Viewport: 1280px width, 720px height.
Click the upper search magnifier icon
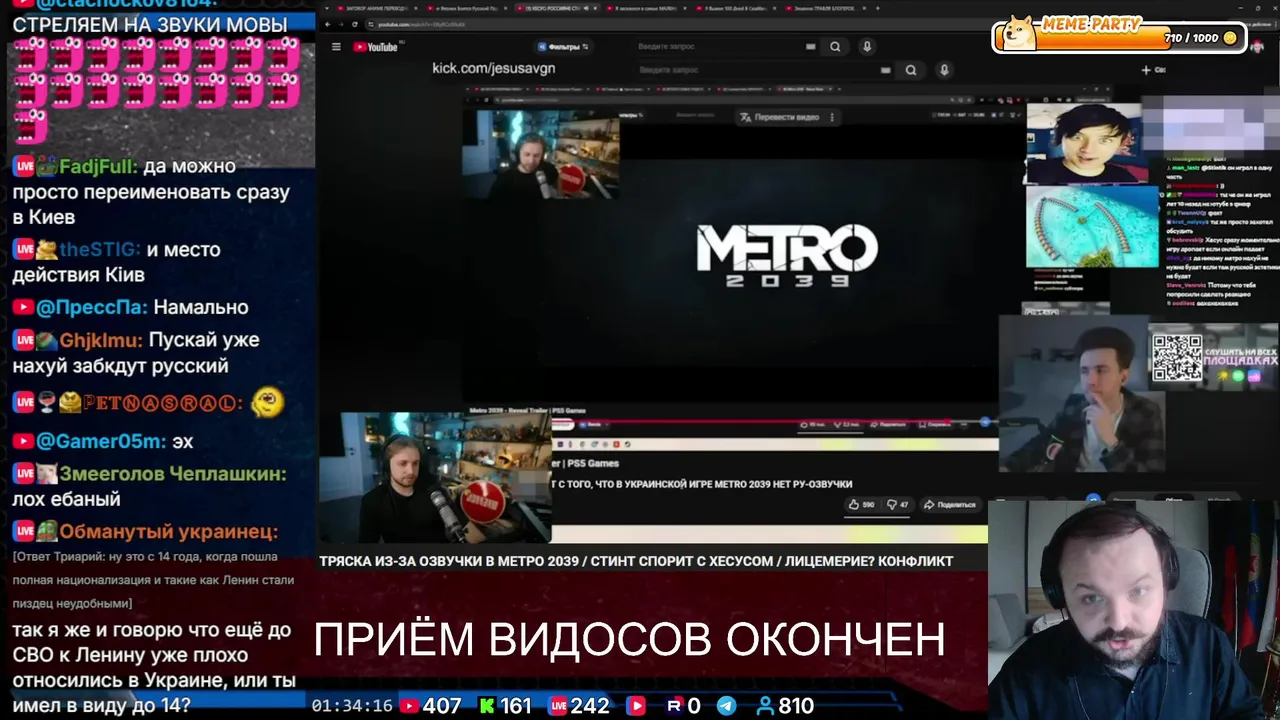(835, 47)
